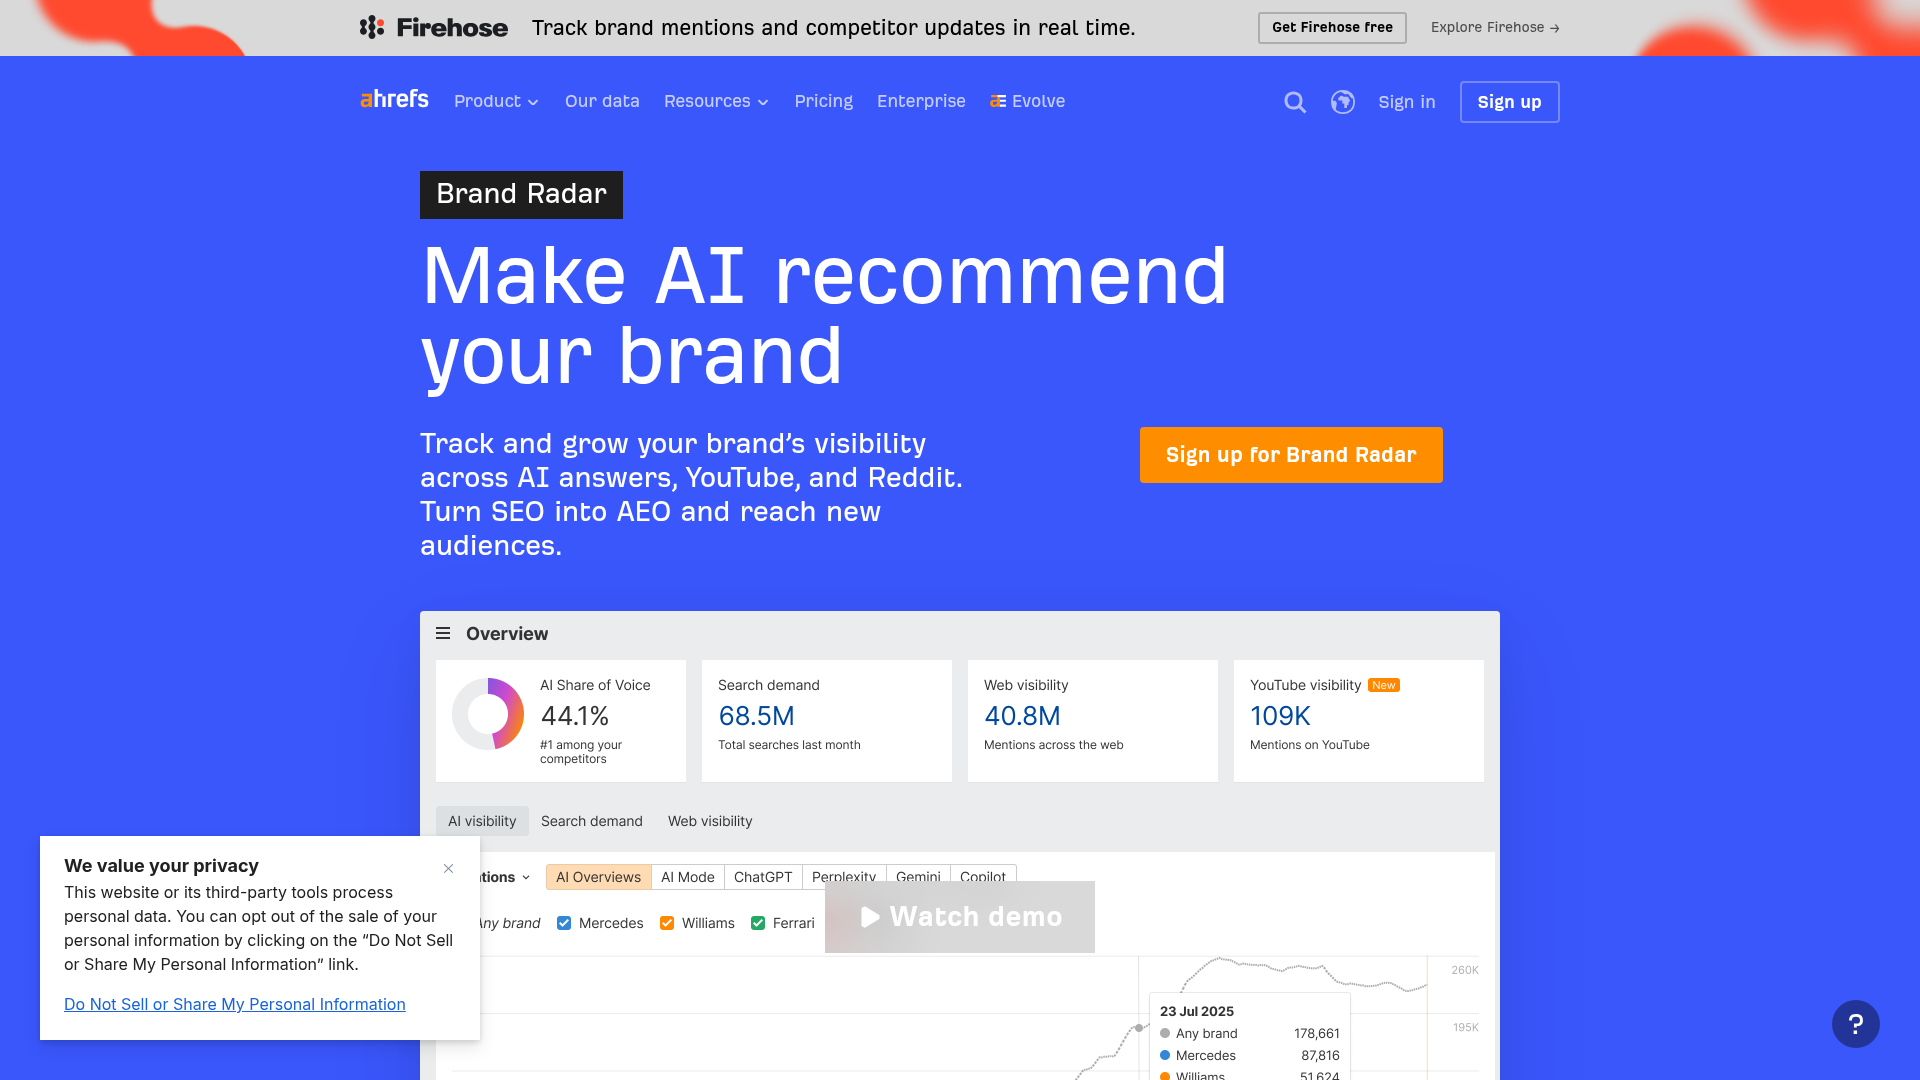Select the ChatGPT filter tab
1920x1080 pixels.
click(x=763, y=877)
